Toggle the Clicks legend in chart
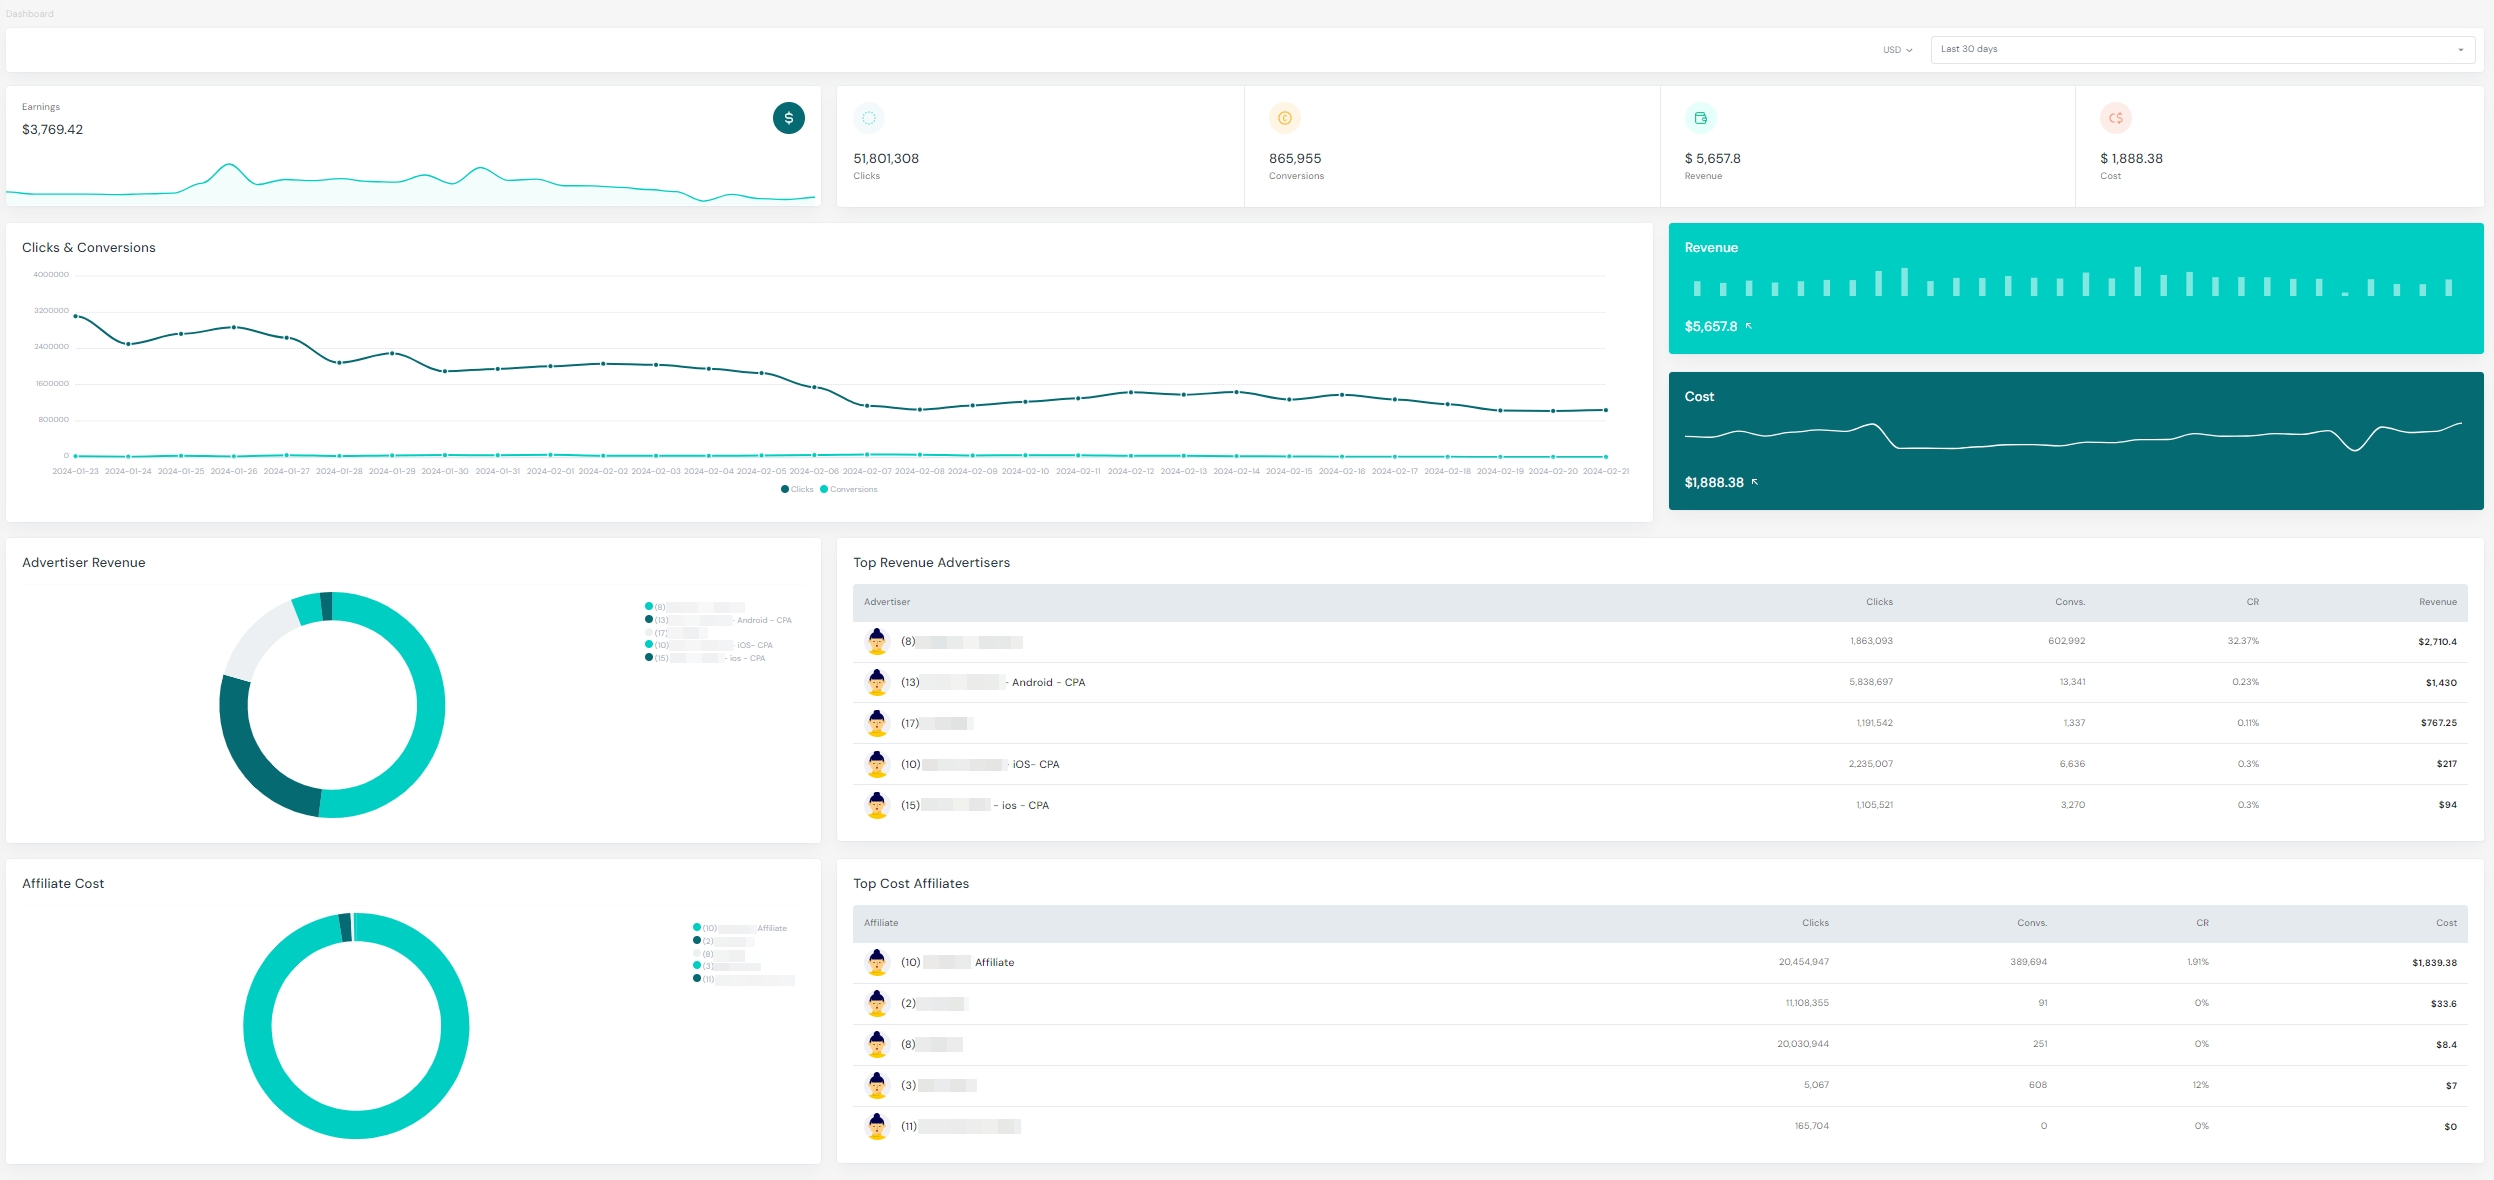 [797, 489]
